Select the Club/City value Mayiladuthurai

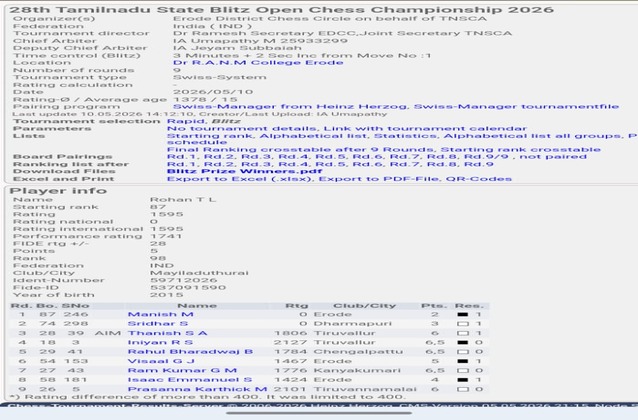[199, 273]
